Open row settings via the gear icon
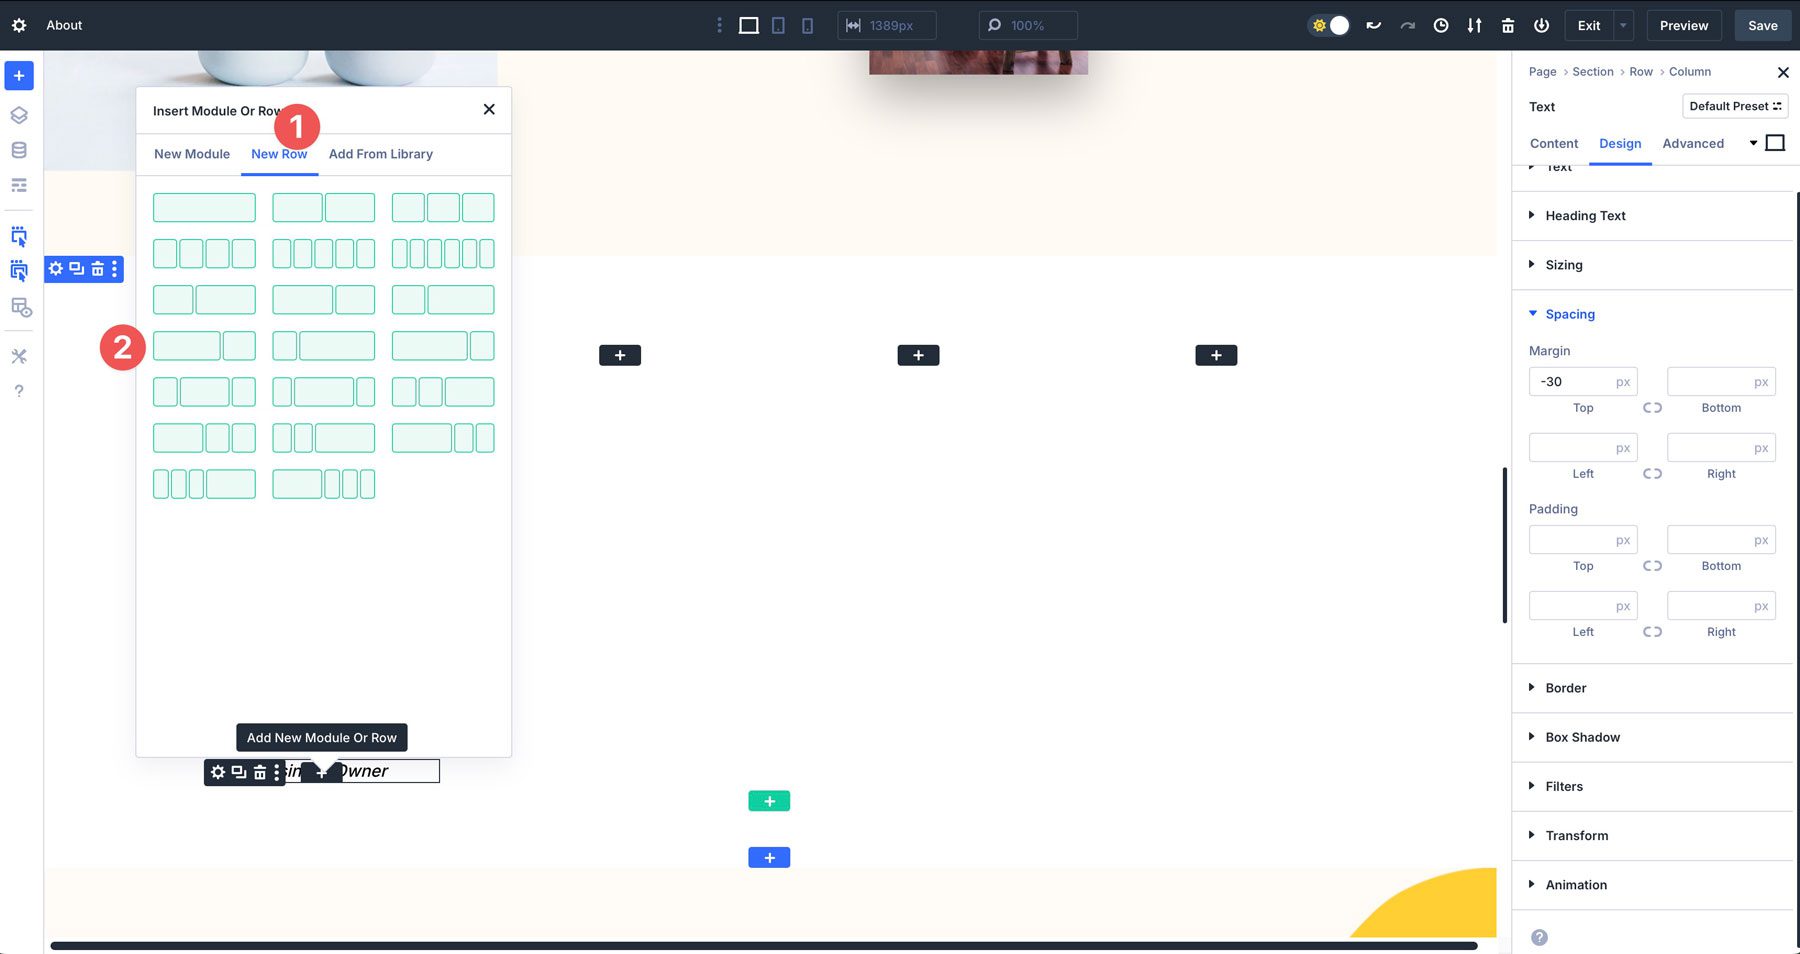The width and height of the screenshot is (1800, 954). [55, 269]
